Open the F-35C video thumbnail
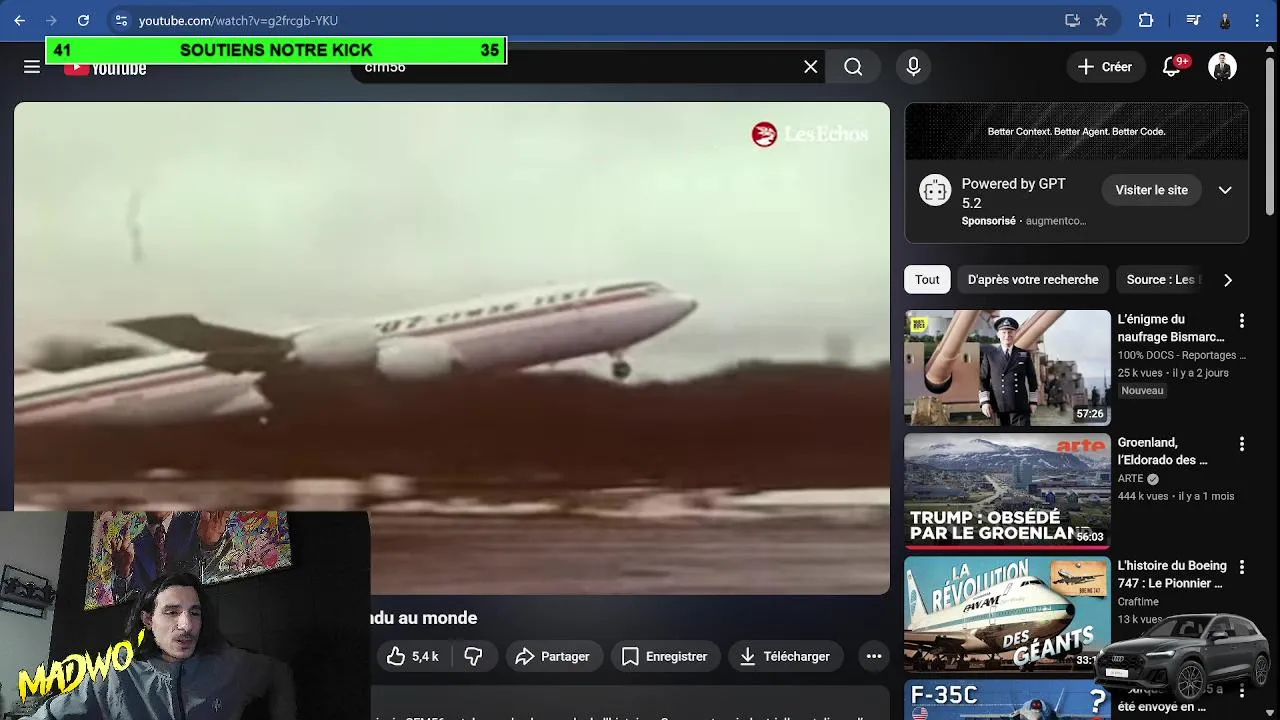This screenshot has width=1280, height=720. [x=1007, y=700]
